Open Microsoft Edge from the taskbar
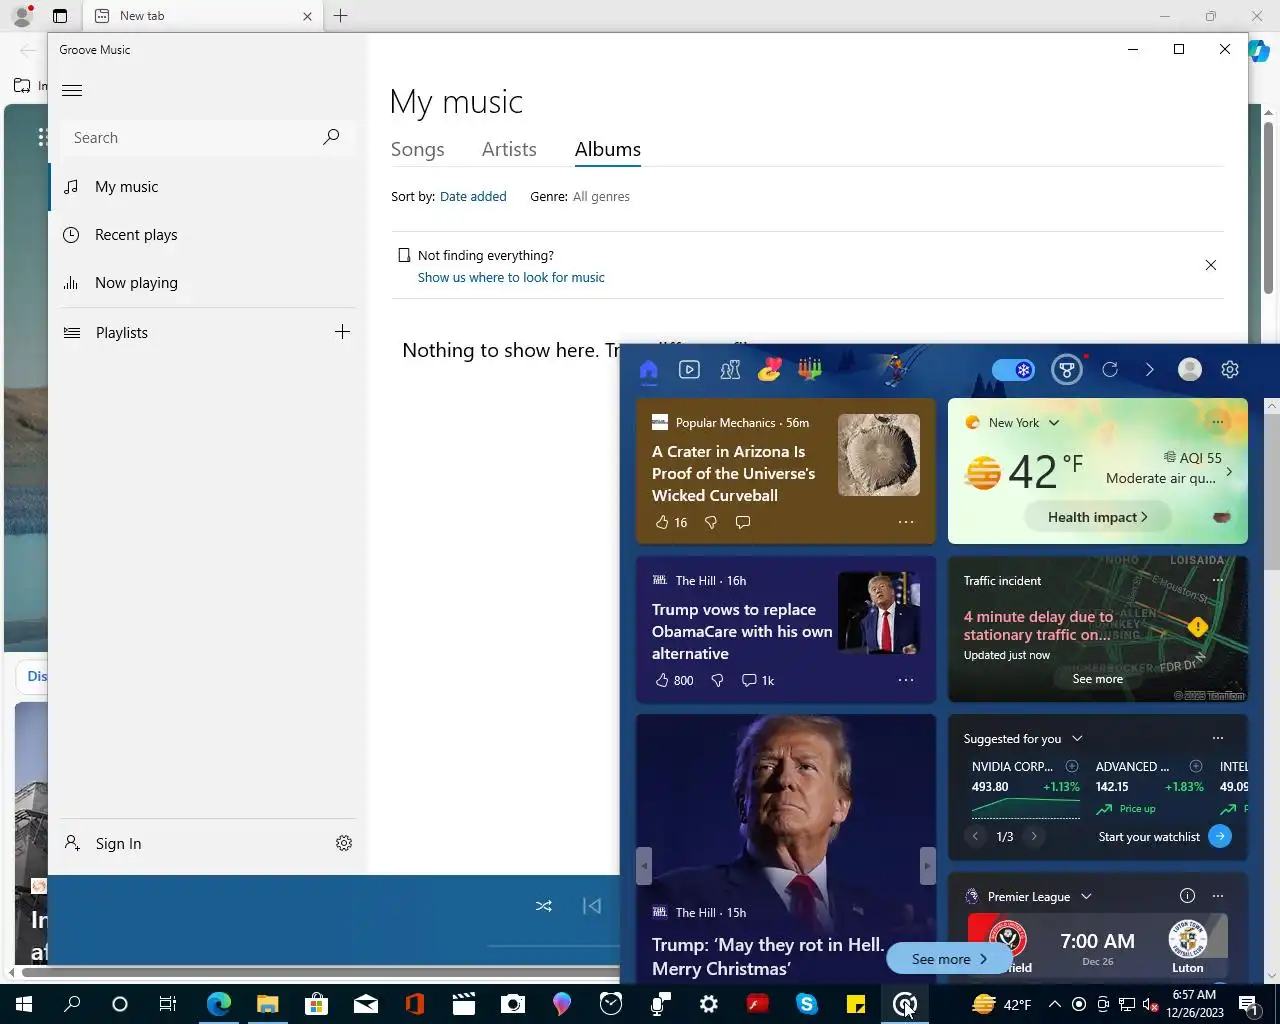This screenshot has width=1280, height=1024. coord(218,1004)
